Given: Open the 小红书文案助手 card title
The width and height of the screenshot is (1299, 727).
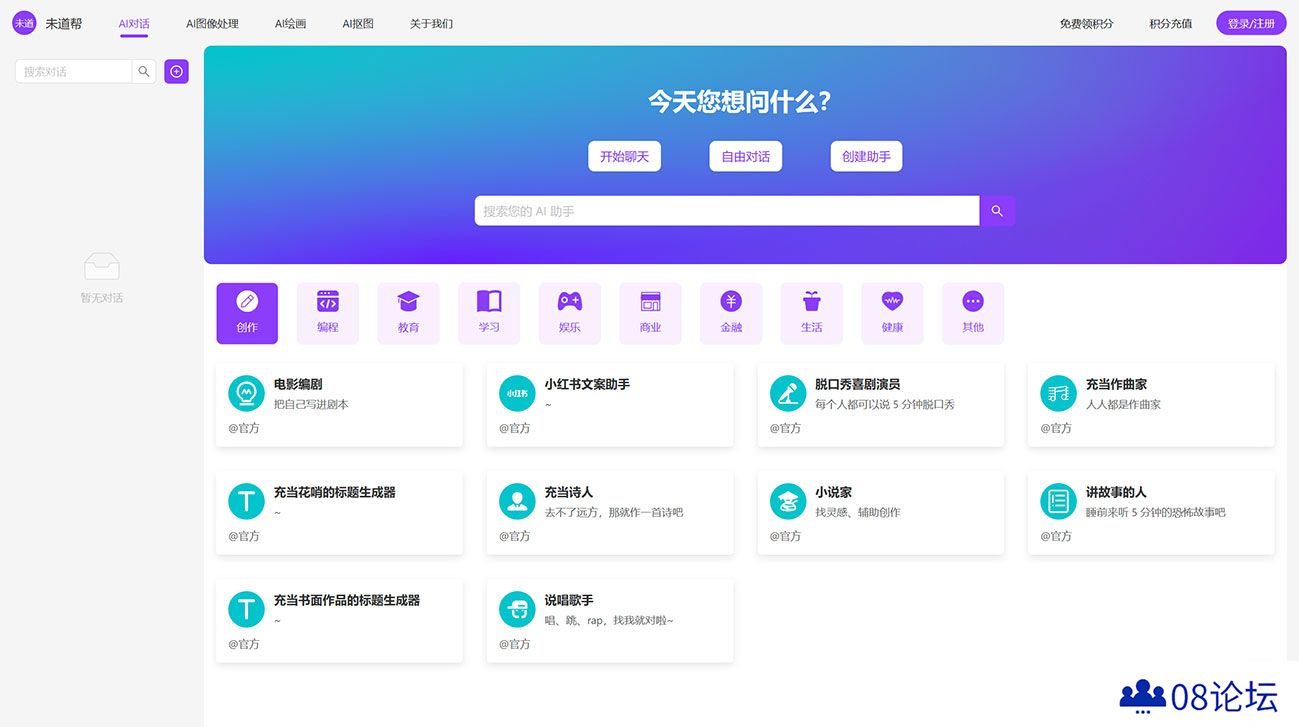Looking at the screenshot, I should click(x=587, y=384).
